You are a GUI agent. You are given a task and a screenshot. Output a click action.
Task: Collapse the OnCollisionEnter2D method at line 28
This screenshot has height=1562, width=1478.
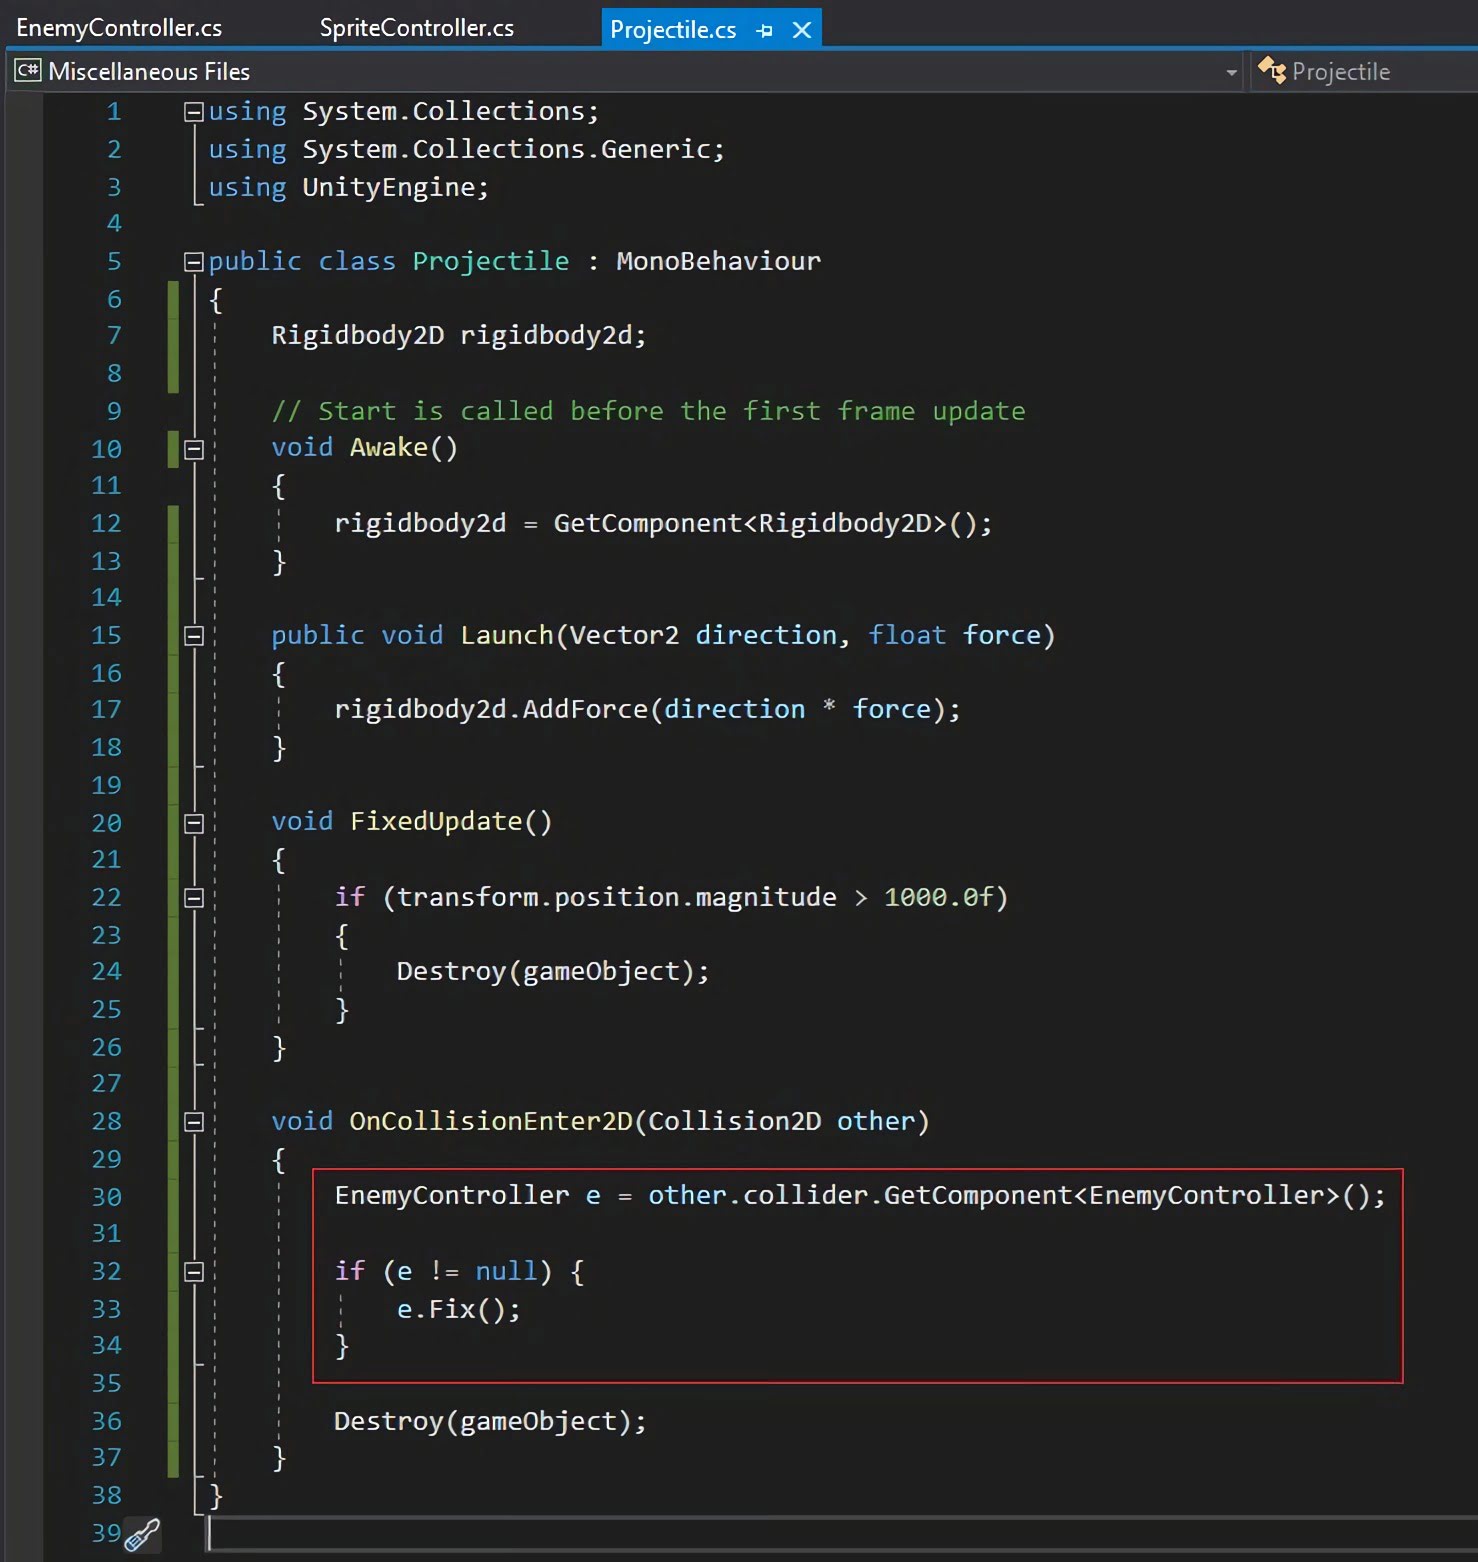tap(194, 1122)
